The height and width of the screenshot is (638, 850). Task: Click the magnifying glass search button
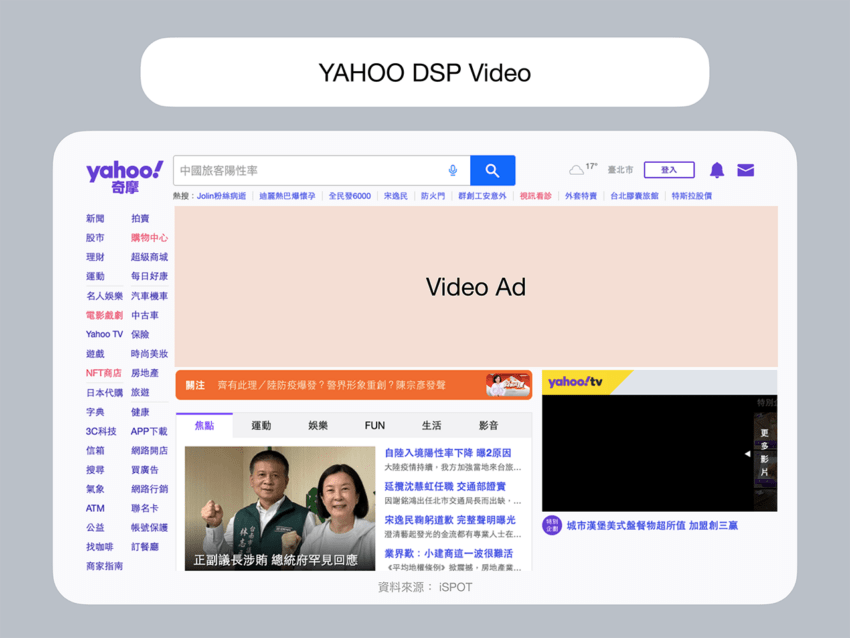pyautogui.click(x=492, y=170)
